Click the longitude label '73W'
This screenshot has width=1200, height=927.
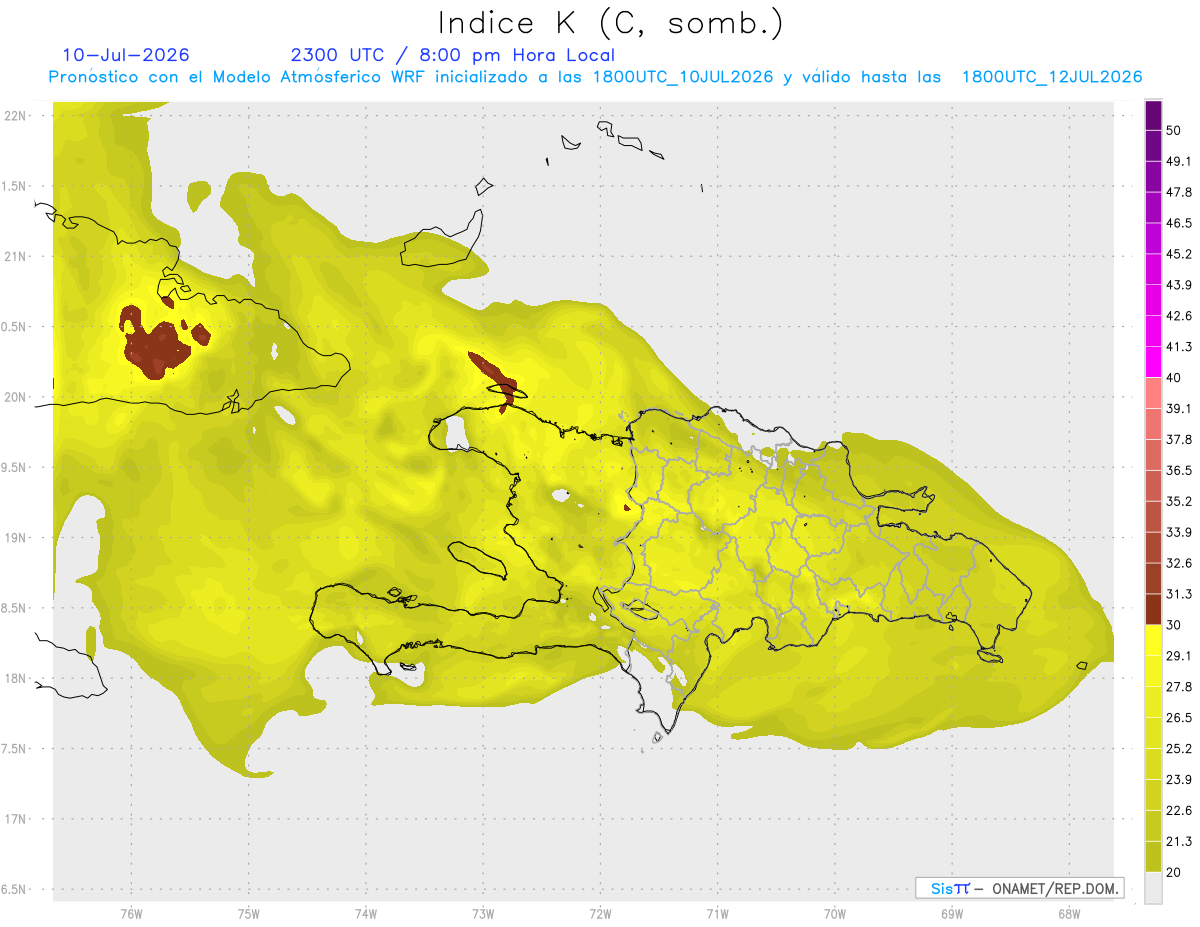[483, 914]
